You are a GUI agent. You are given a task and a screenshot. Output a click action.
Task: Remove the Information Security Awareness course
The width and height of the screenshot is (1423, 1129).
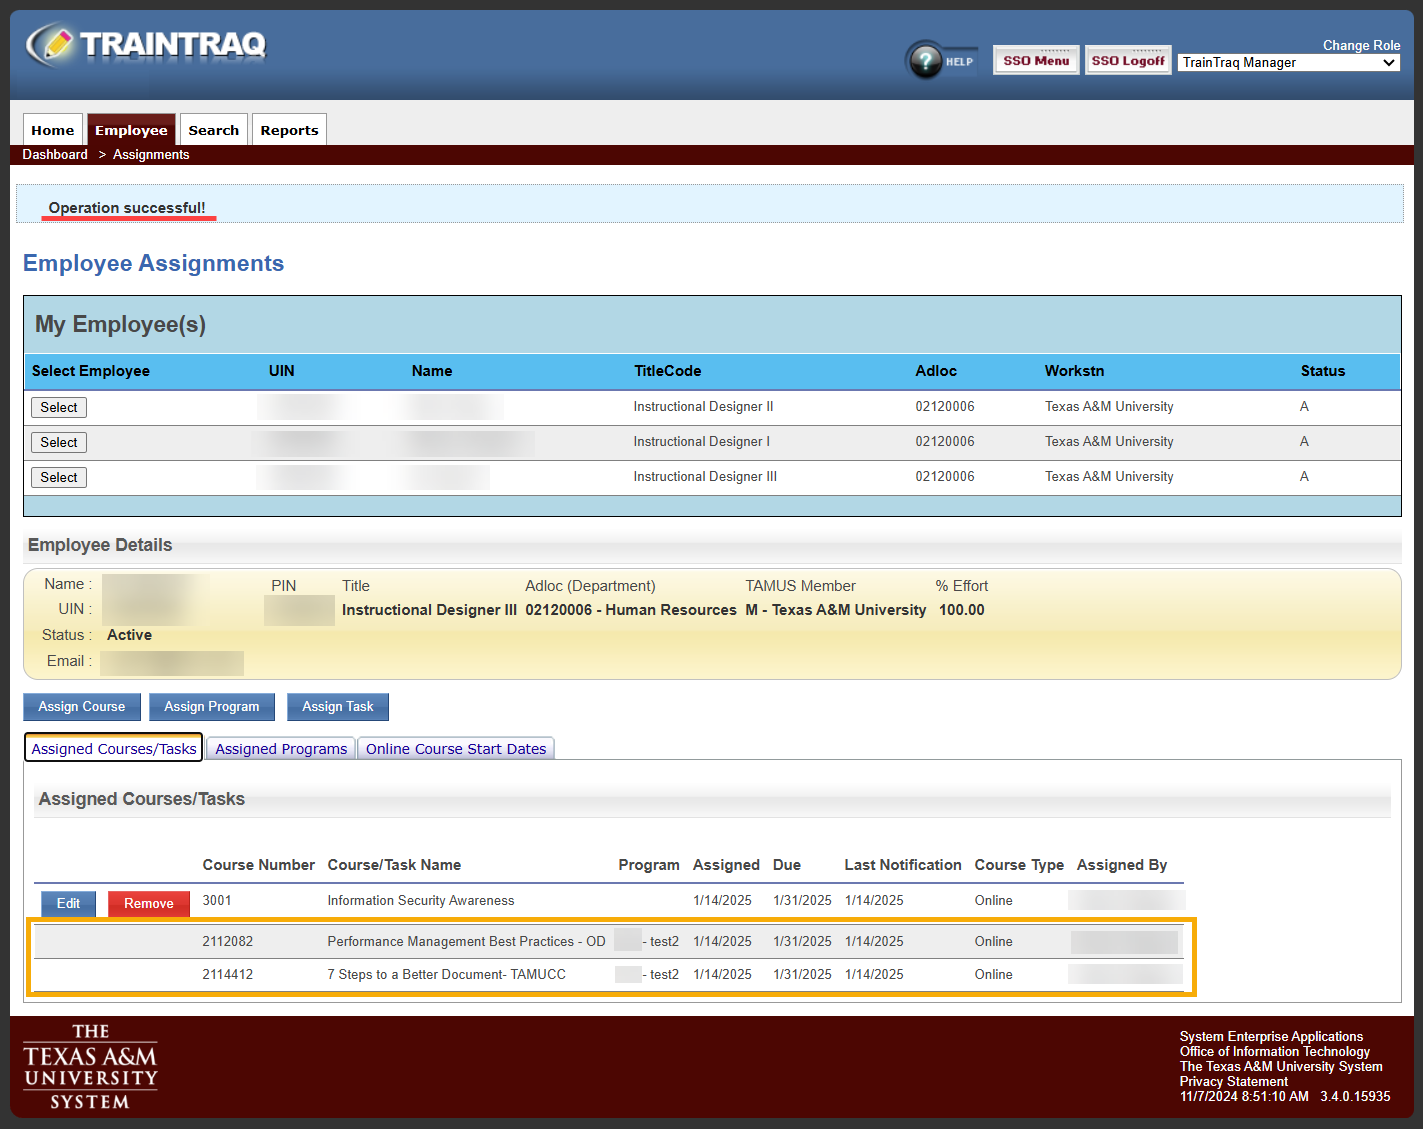point(148,904)
